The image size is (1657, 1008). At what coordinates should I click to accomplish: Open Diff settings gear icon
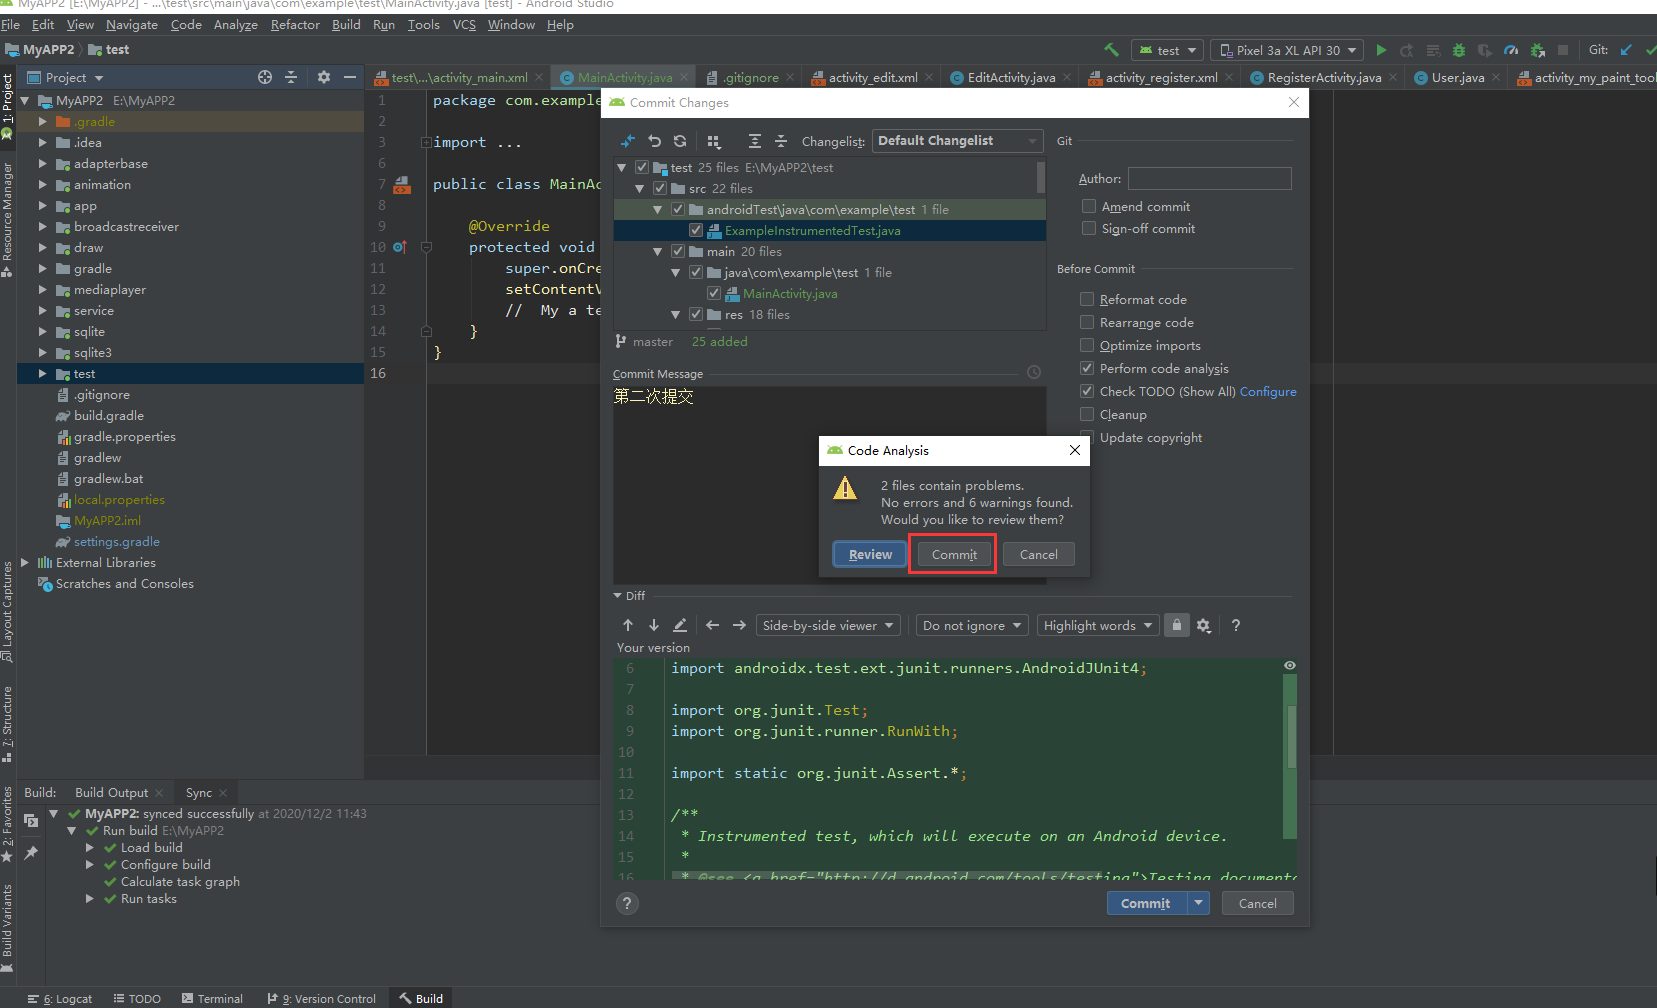click(1204, 626)
